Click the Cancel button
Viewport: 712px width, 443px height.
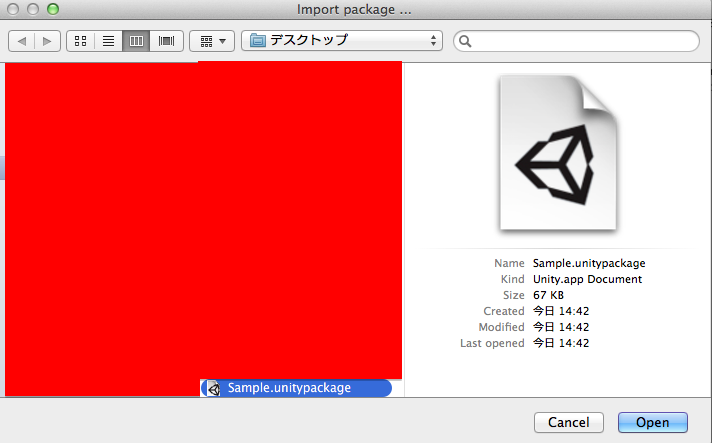[x=569, y=423]
